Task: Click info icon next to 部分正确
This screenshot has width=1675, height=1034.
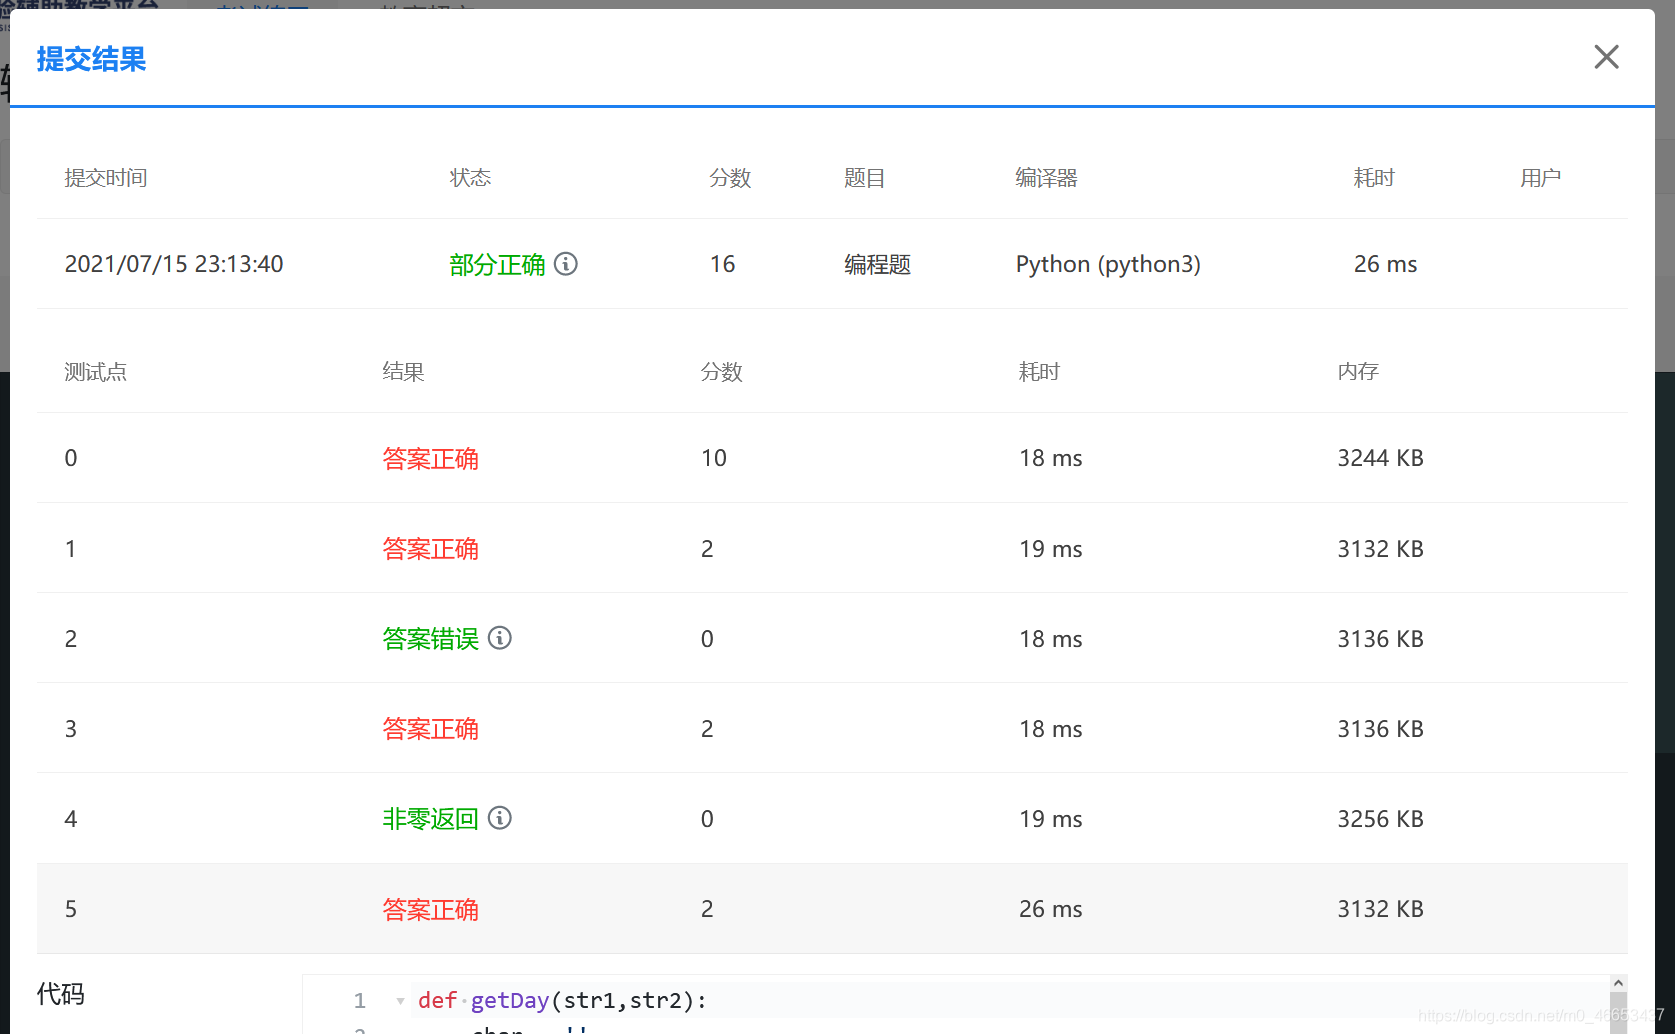Action: (566, 264)
